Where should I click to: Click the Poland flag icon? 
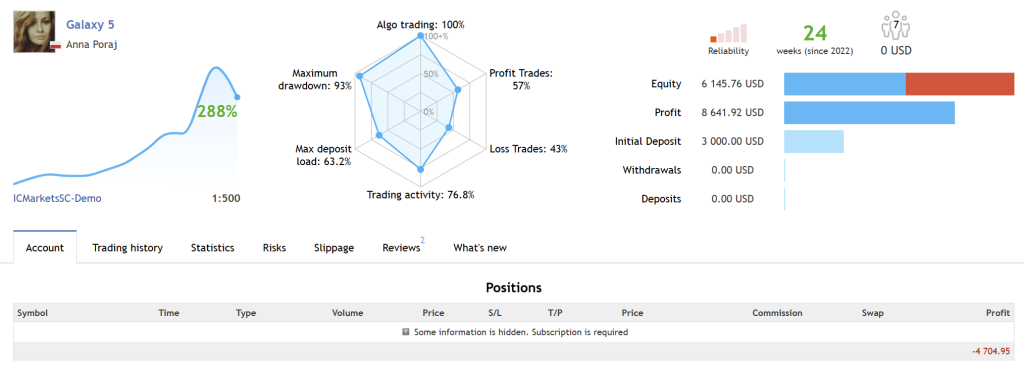point(56,46)
